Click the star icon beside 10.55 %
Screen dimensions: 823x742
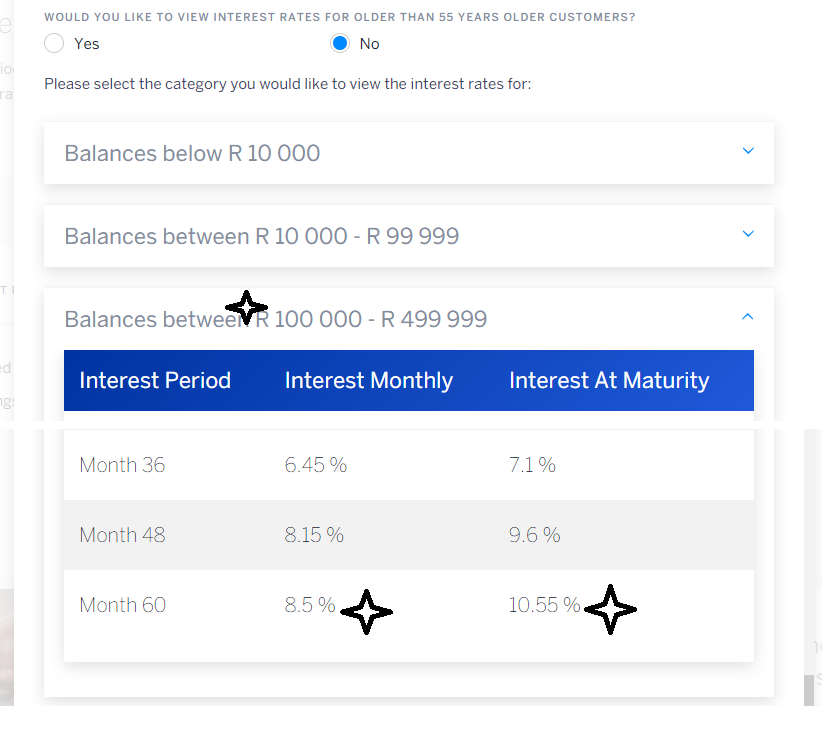tap(610, 609)
